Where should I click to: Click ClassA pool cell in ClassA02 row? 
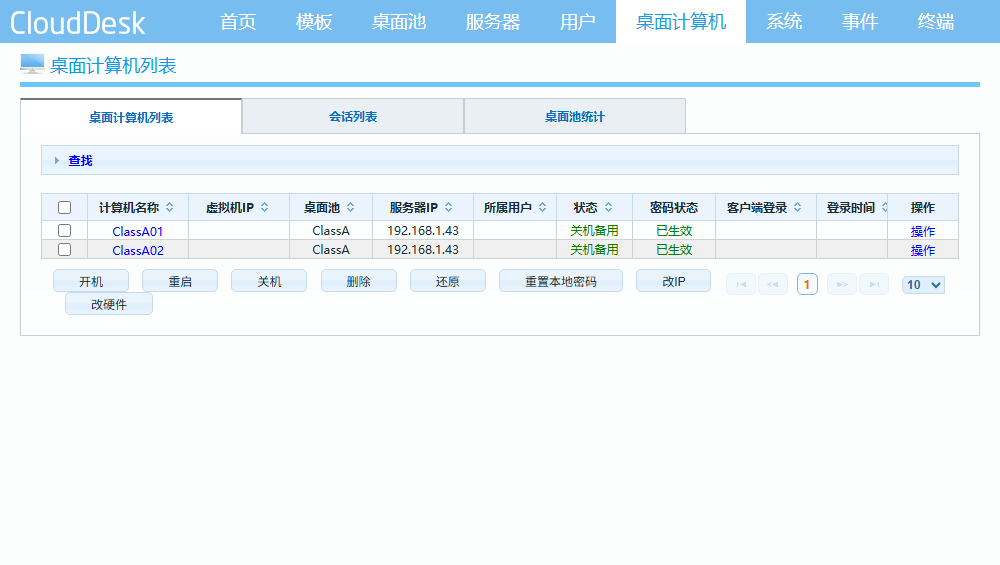(x=331, y=249)
